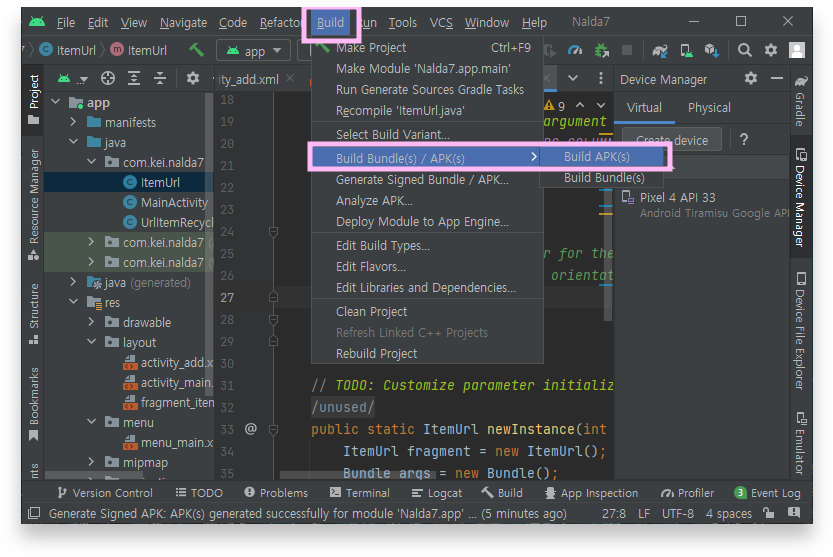Open Project panel options gear icon
Image resolution: width=833 pixels, height=557 pixels.
click(x=193, y=79)
